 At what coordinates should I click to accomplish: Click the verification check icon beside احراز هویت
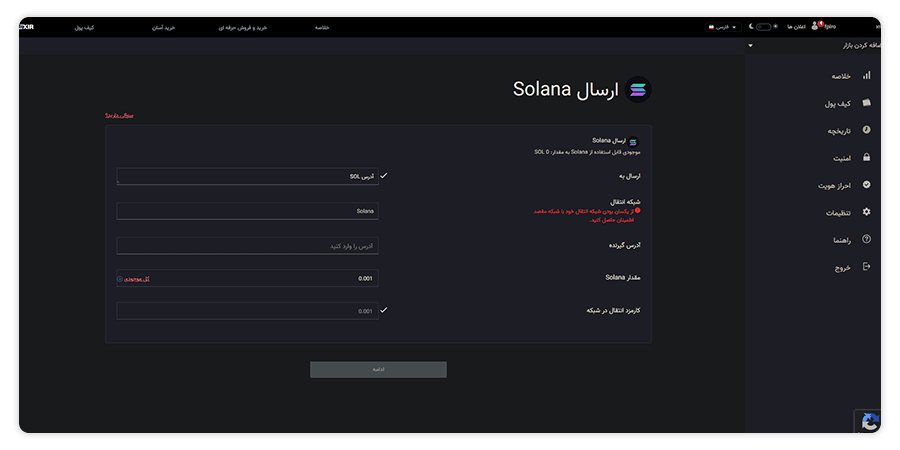point(867,185)
